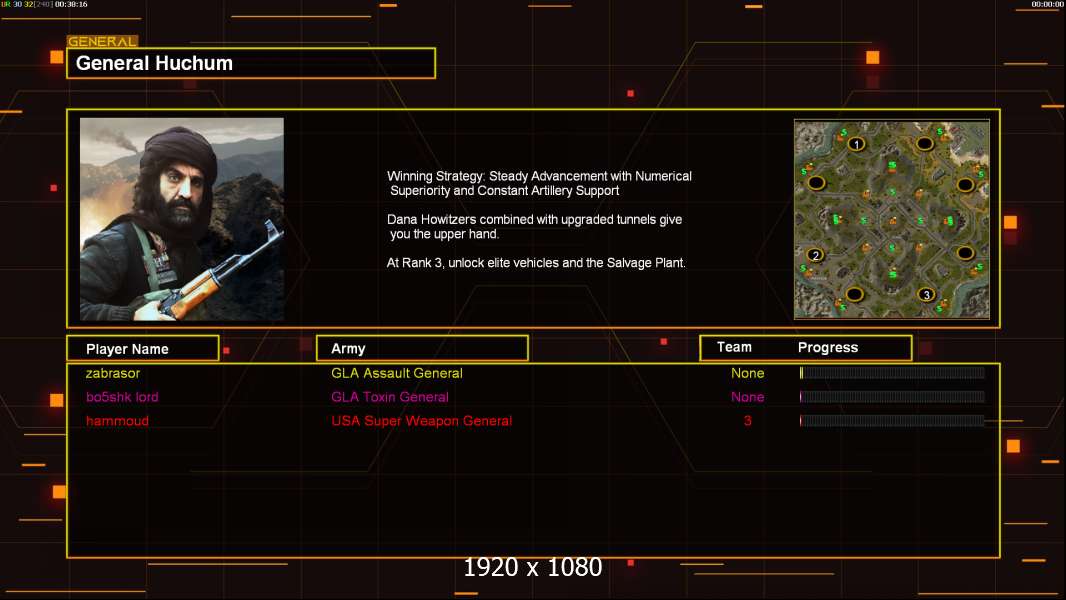
Task: Click the Team column header
Action: [734, 347]
